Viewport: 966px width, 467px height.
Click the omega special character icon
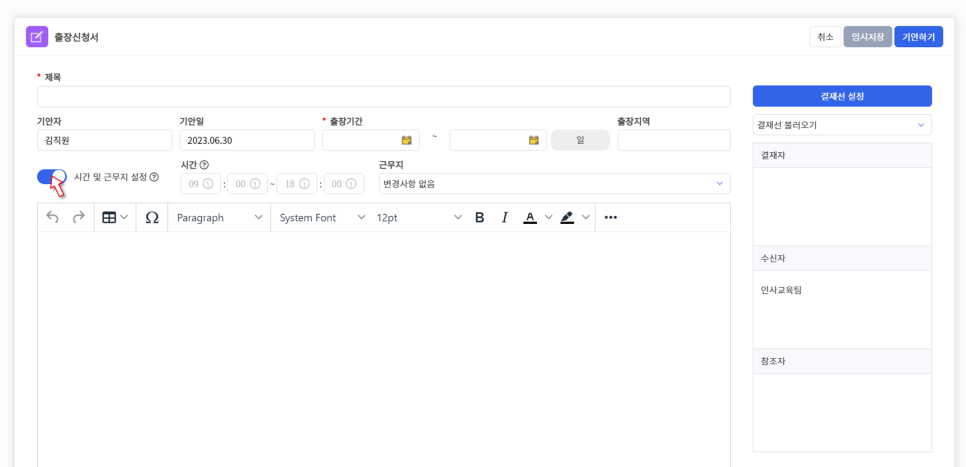point(152,217)
